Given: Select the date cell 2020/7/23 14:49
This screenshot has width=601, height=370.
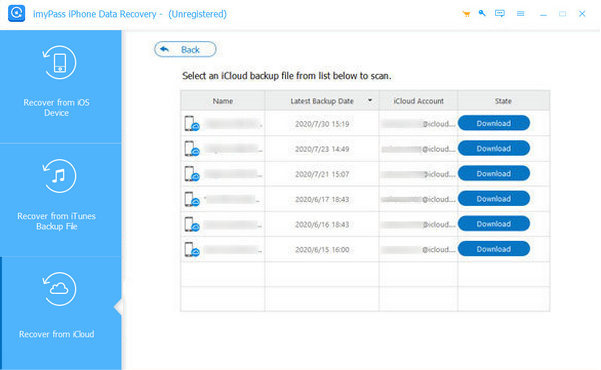Looking at the screenshot, I should click(x=322, y=149).
